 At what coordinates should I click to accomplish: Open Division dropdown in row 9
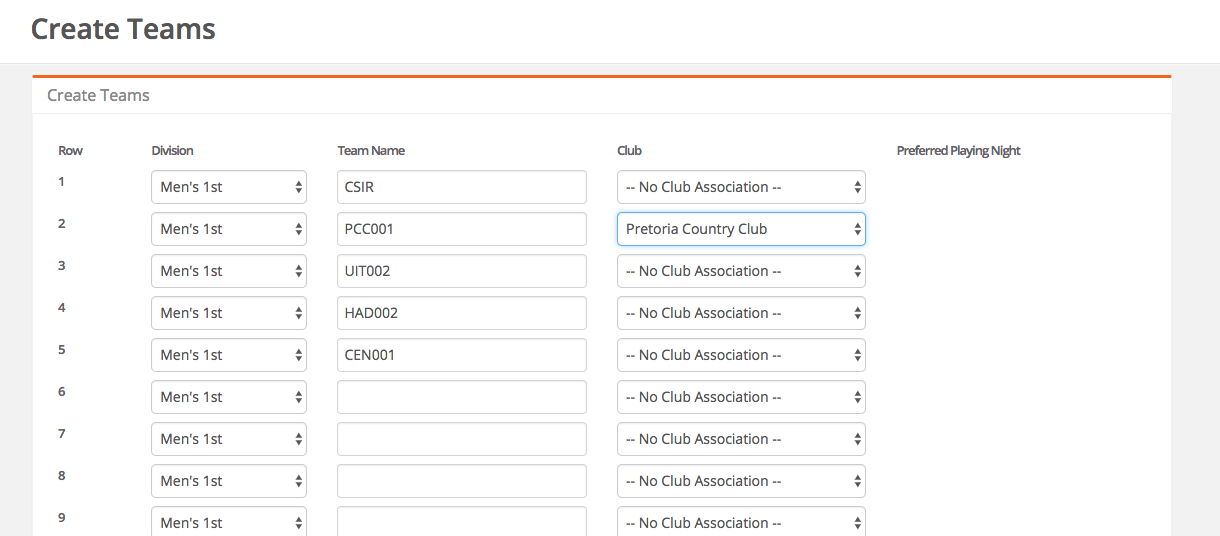coord(229,521)
